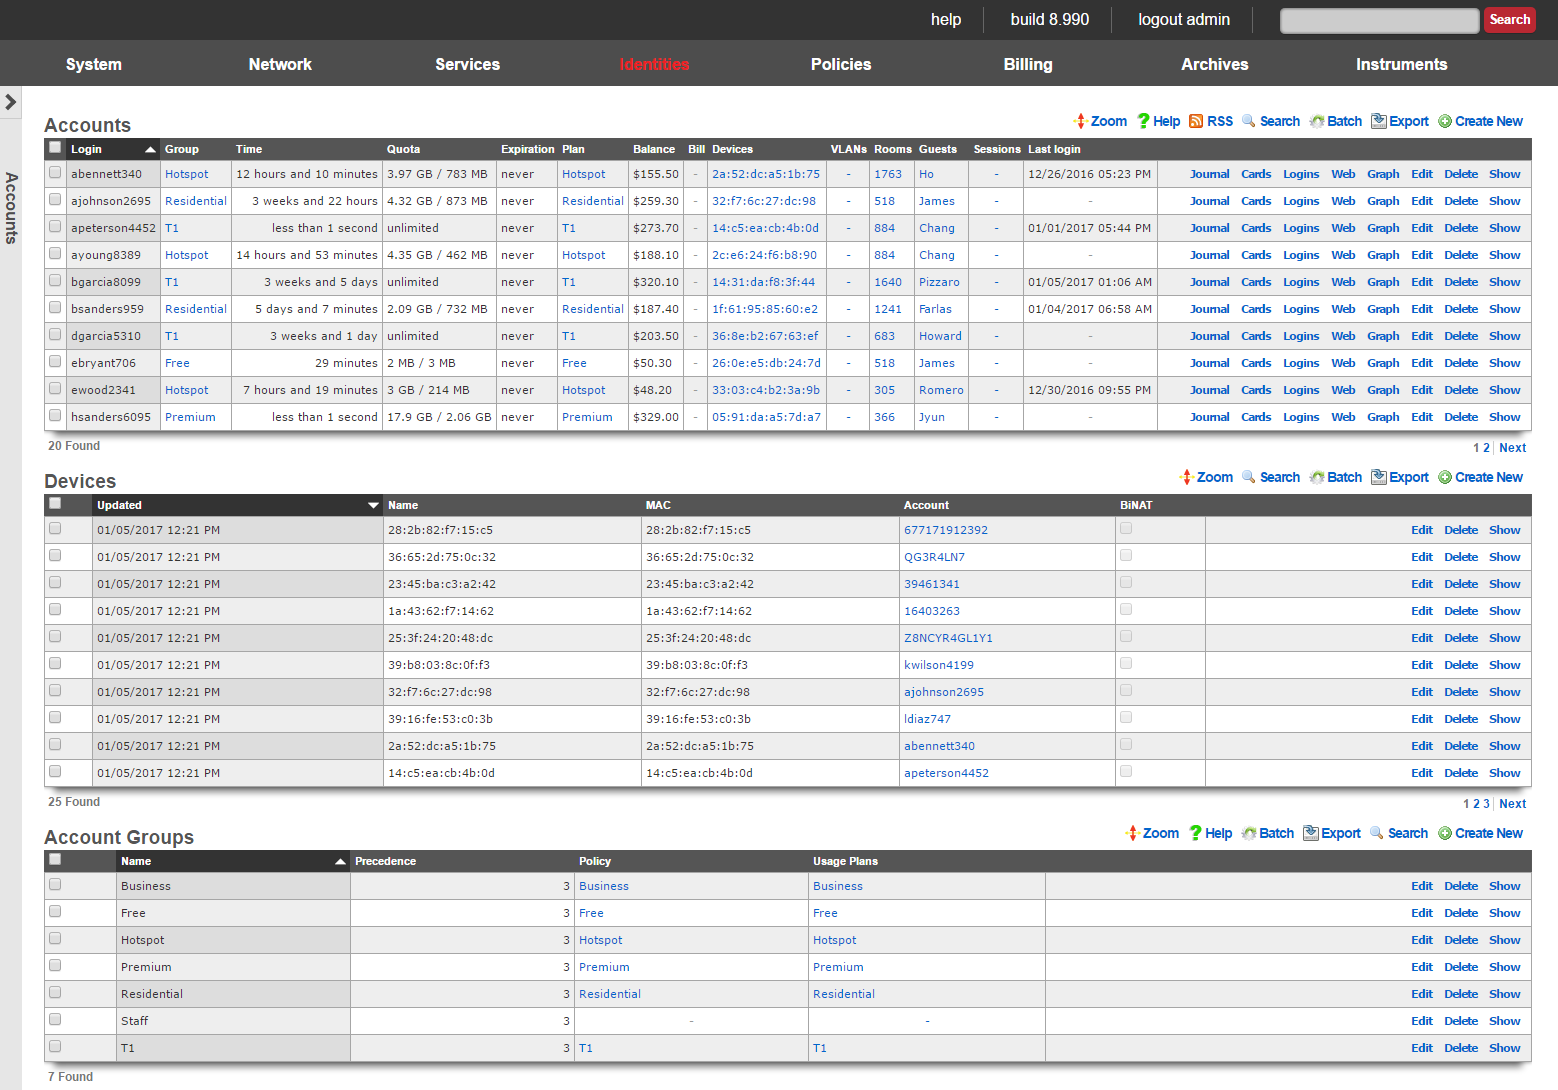Screen dimensions: 1558x1090
Task: Click the red Search button at top
Action: click(1509, 20)
